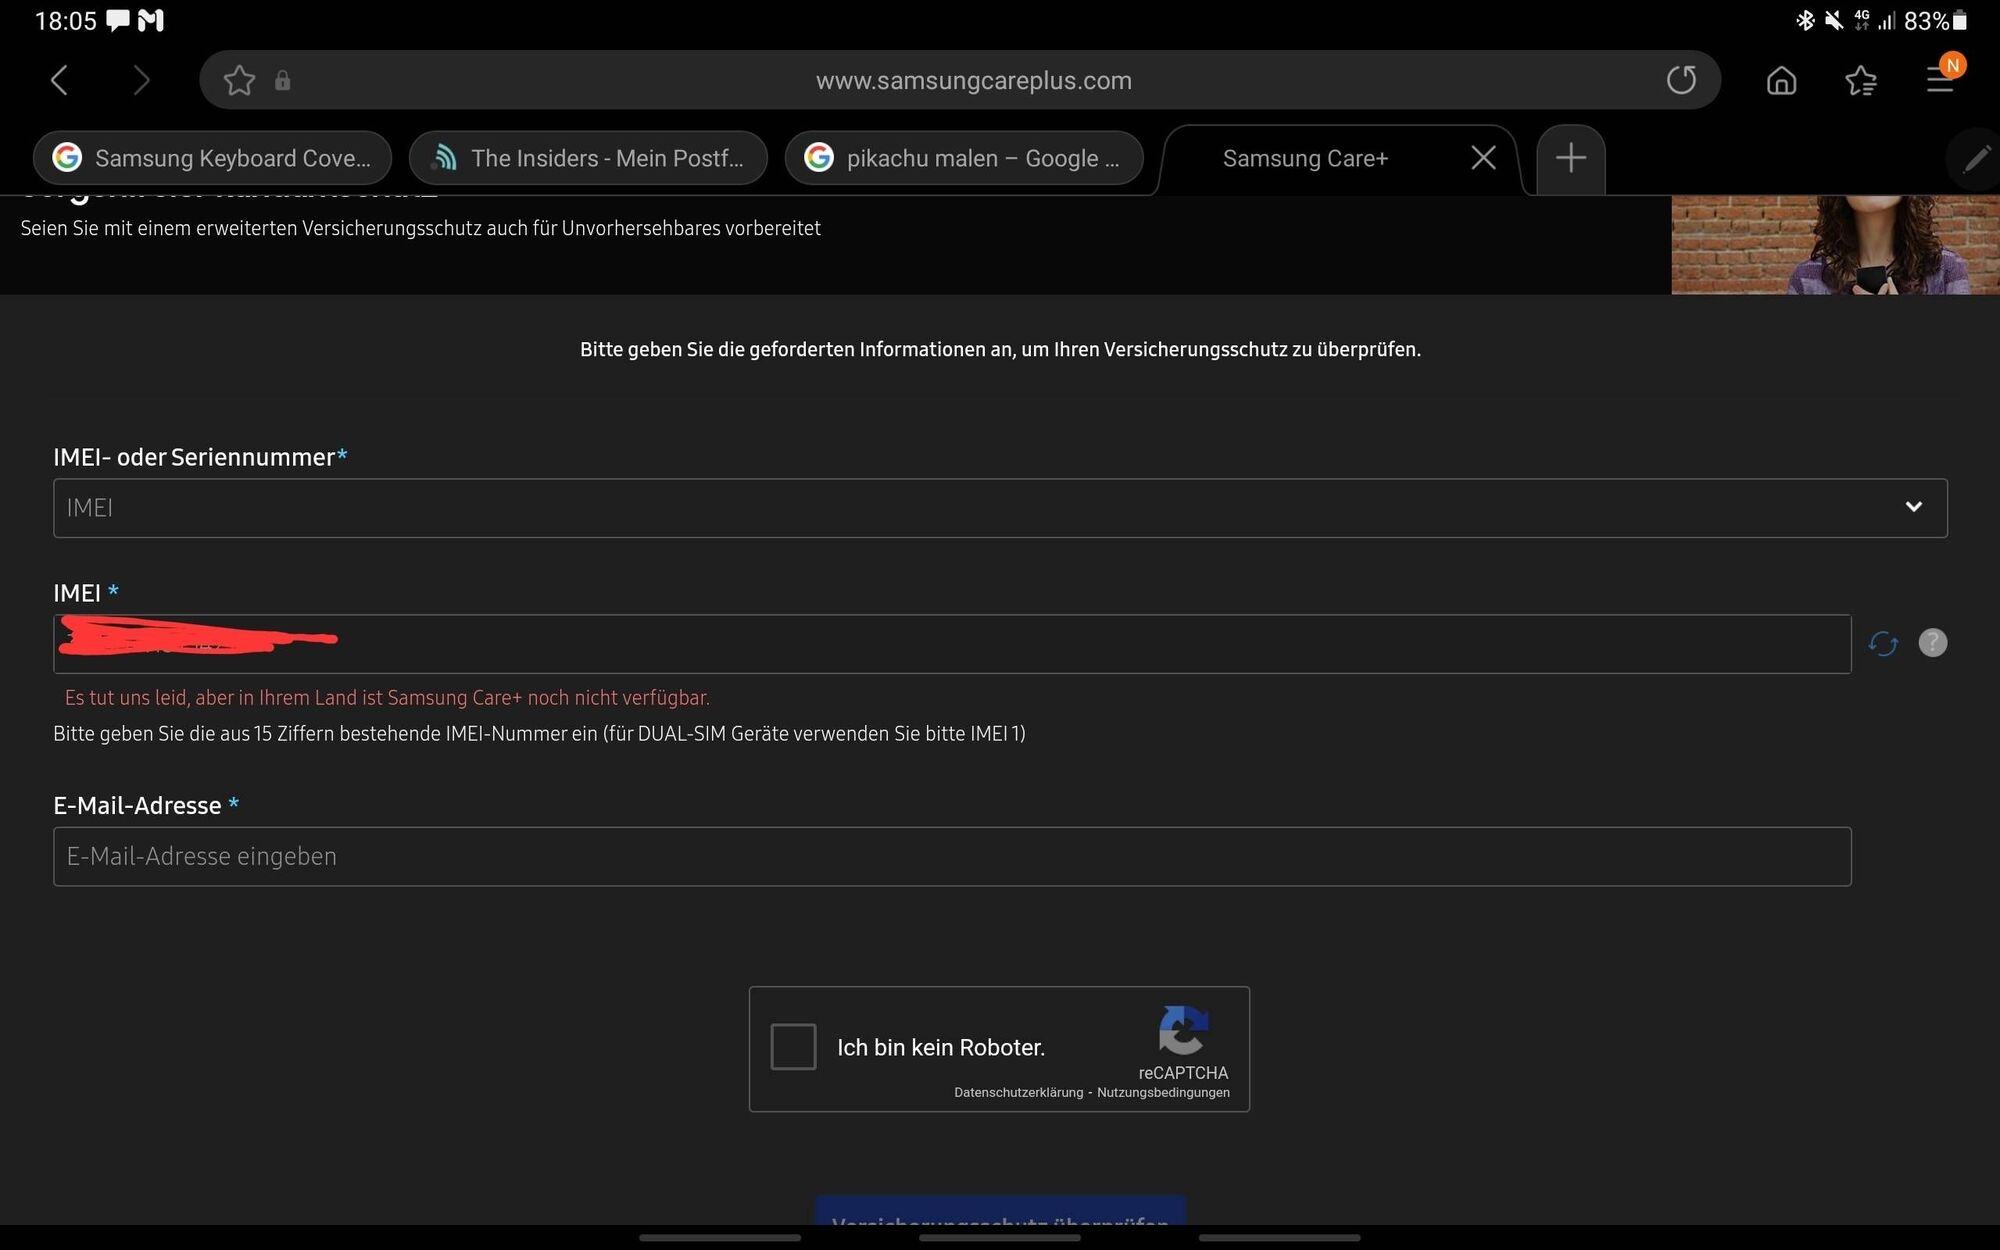Switch to the pikachu malen Google tab
This screenshot has width=2000, height=1250.
[964, 158]
